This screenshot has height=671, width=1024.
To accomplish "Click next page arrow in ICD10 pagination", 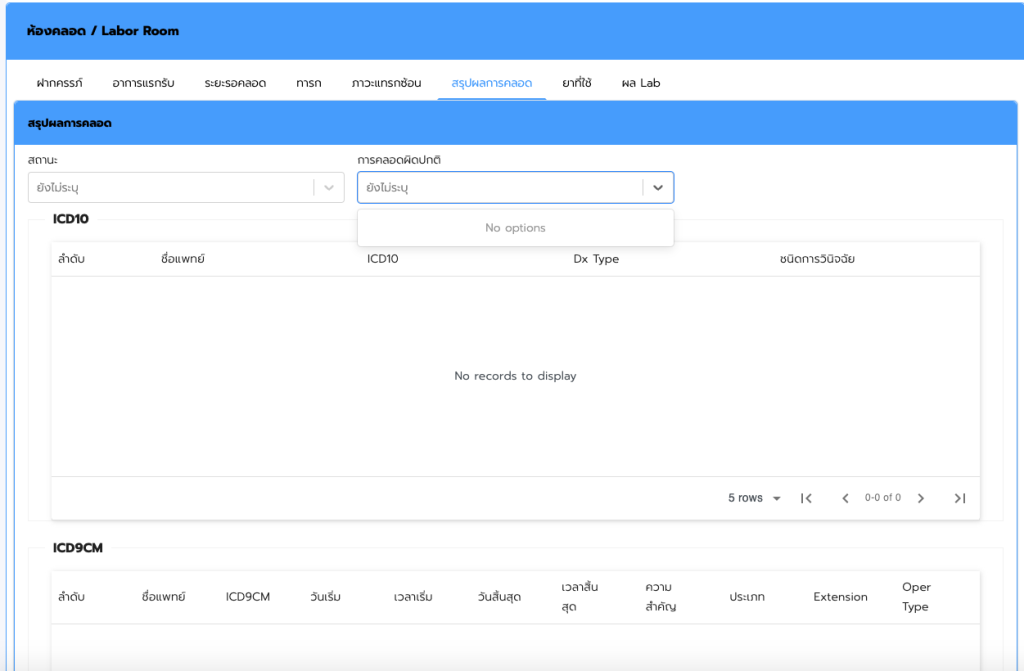I will [921, 498].
